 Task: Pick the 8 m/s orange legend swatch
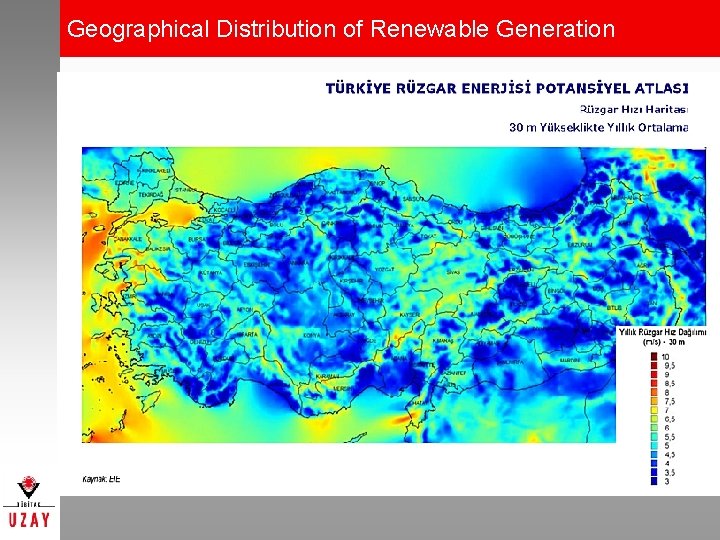coord(654,393)
